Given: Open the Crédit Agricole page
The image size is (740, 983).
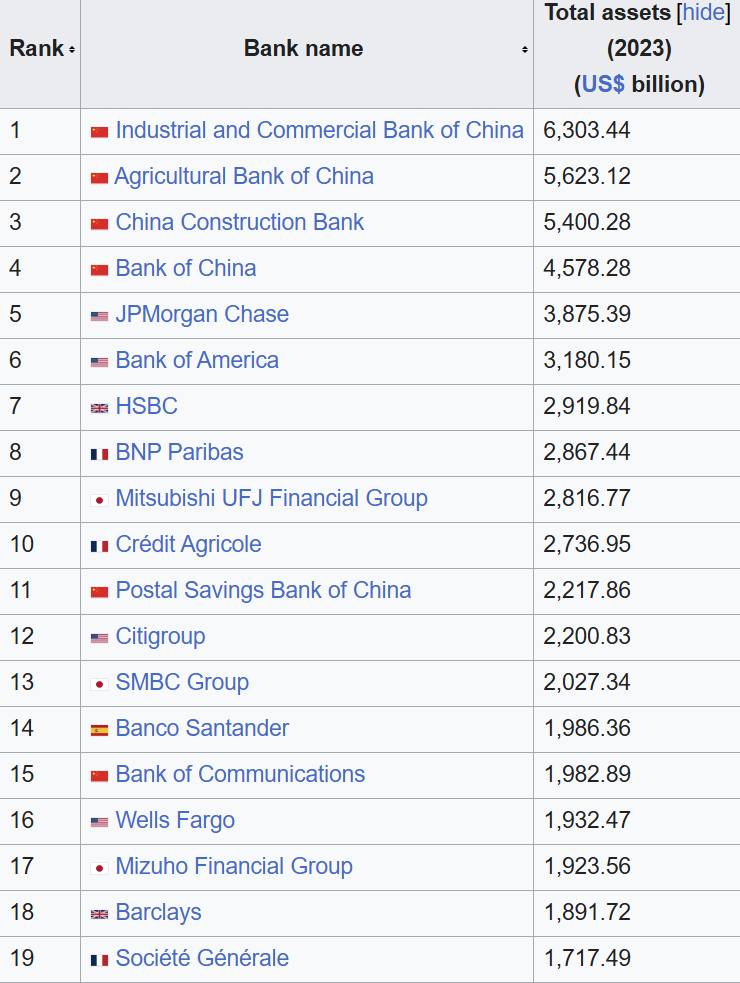Looking at the screenshot, I should [x=188, y=544].
